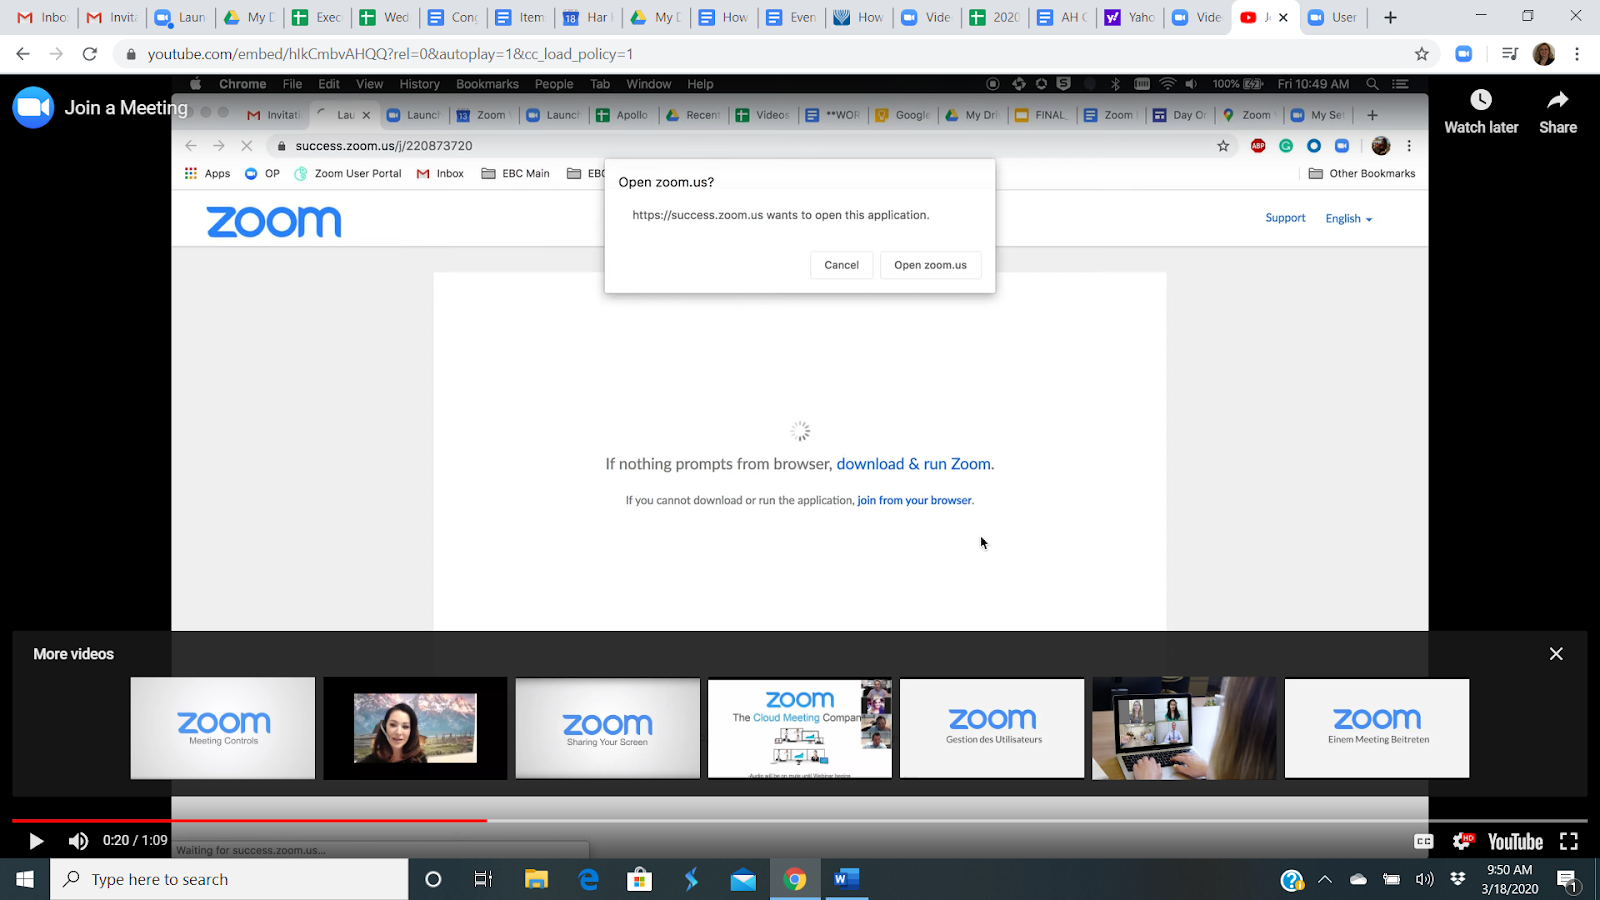Open the Einem Meeting Beitreten thumbnail
1600x900 pixels.
[1377, 728]
